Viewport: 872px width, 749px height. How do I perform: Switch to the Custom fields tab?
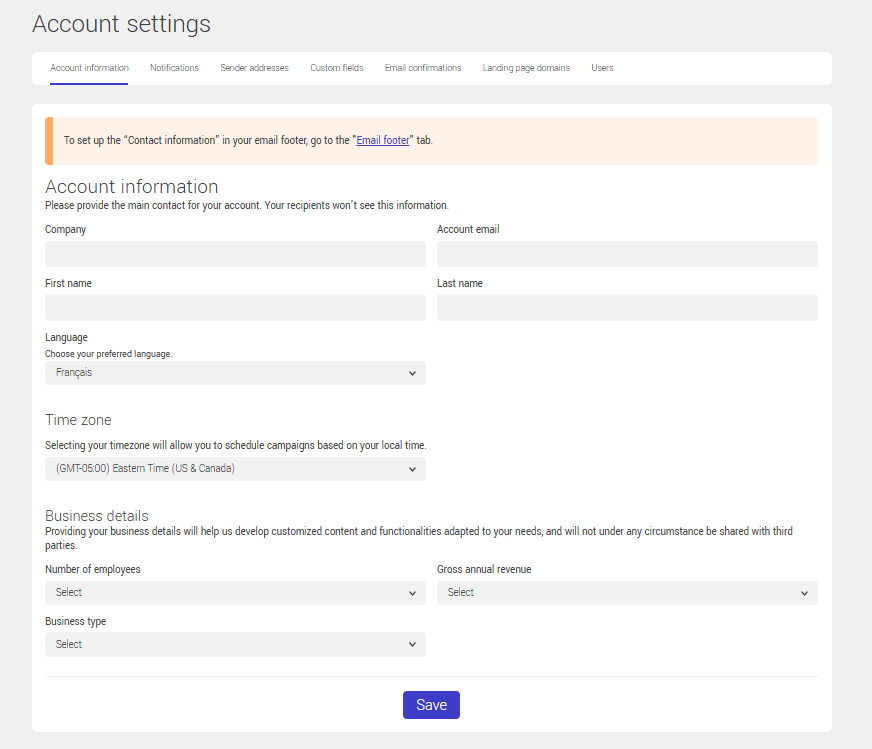click(336, 67)
